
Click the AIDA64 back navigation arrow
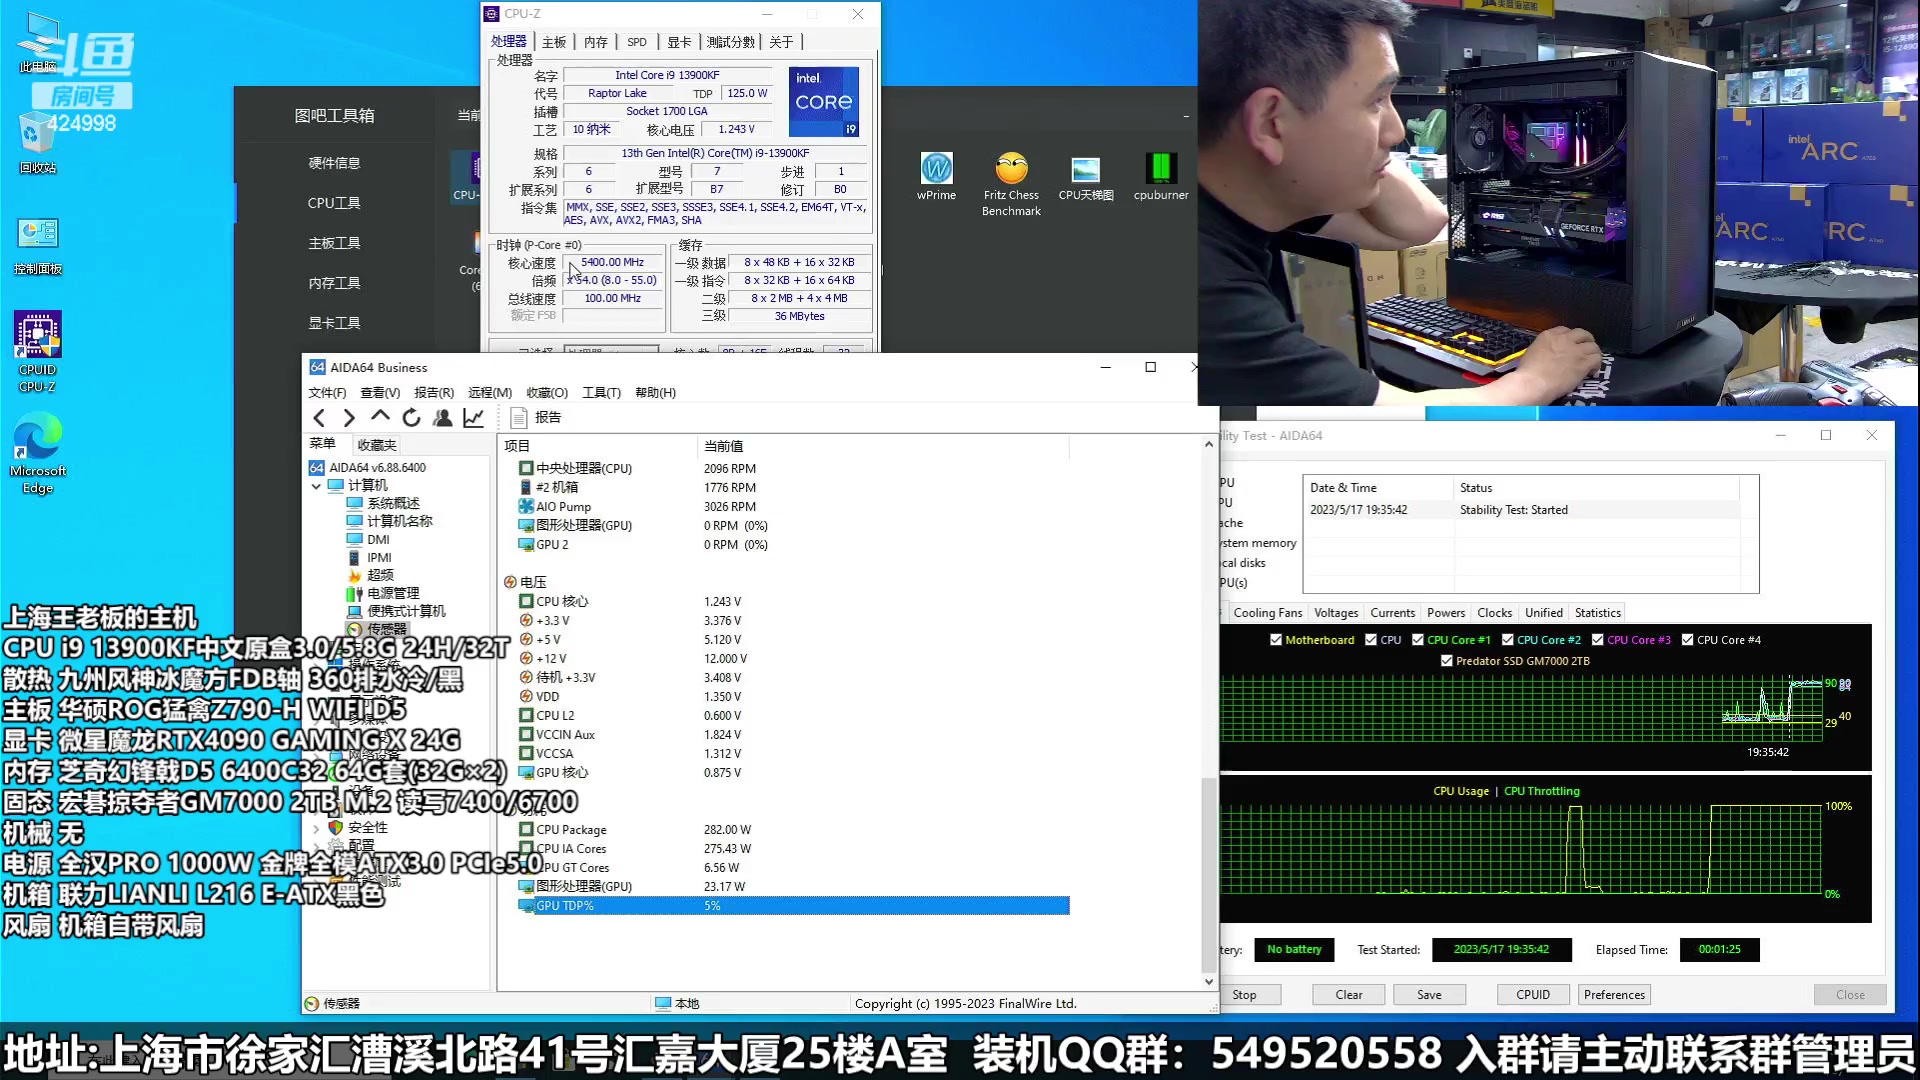(x=319, y=418)
